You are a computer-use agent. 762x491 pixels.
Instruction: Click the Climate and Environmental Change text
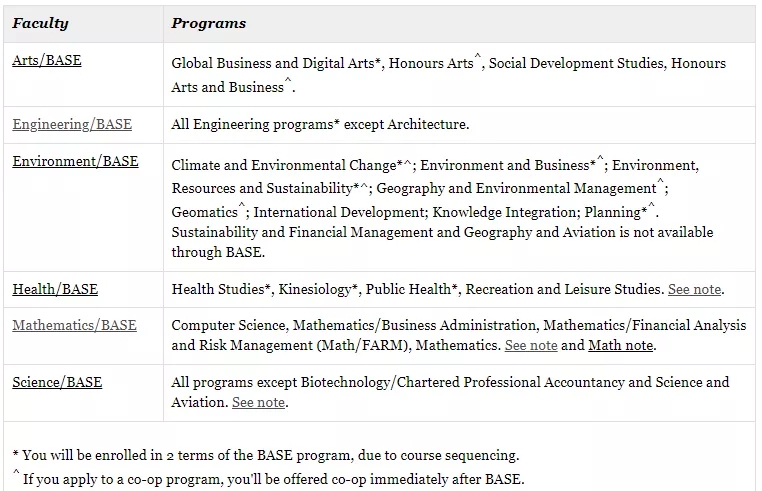(284, 165)
